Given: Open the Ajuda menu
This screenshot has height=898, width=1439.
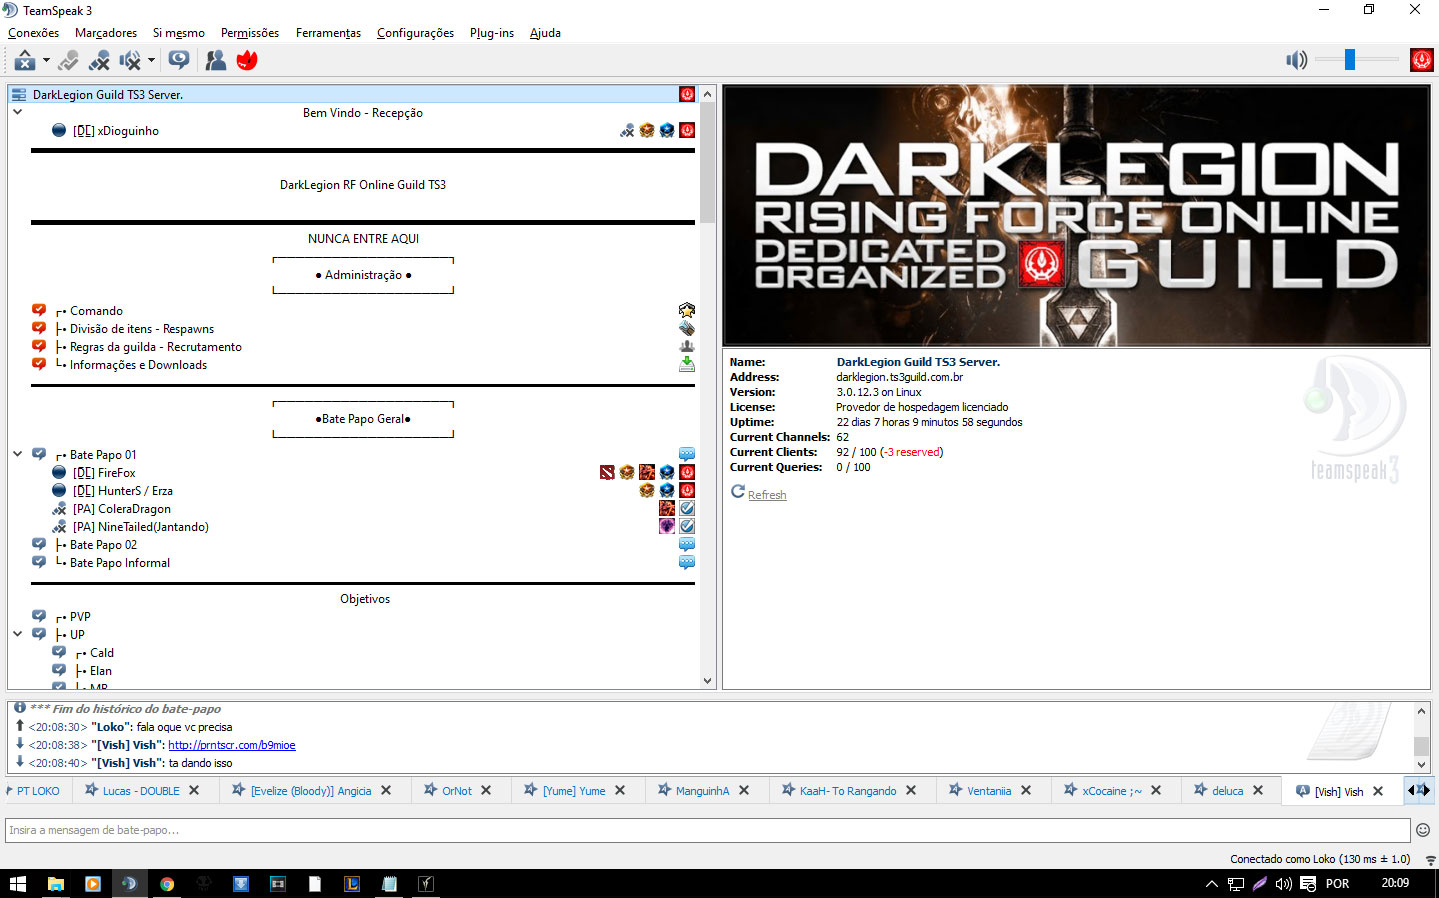Looking at the screenshot, I should pyautogui.click(x=545, y=33).
